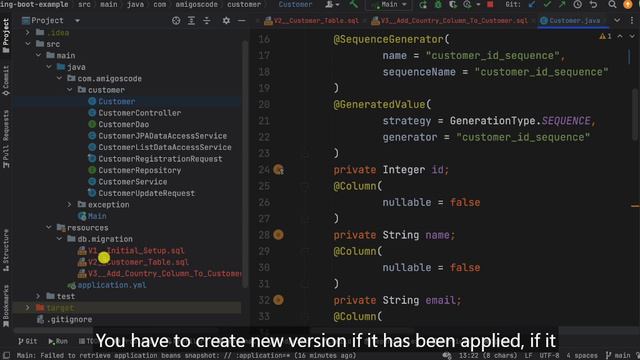
Task: Open the Project tool window tab
Action: pos(6,35)
